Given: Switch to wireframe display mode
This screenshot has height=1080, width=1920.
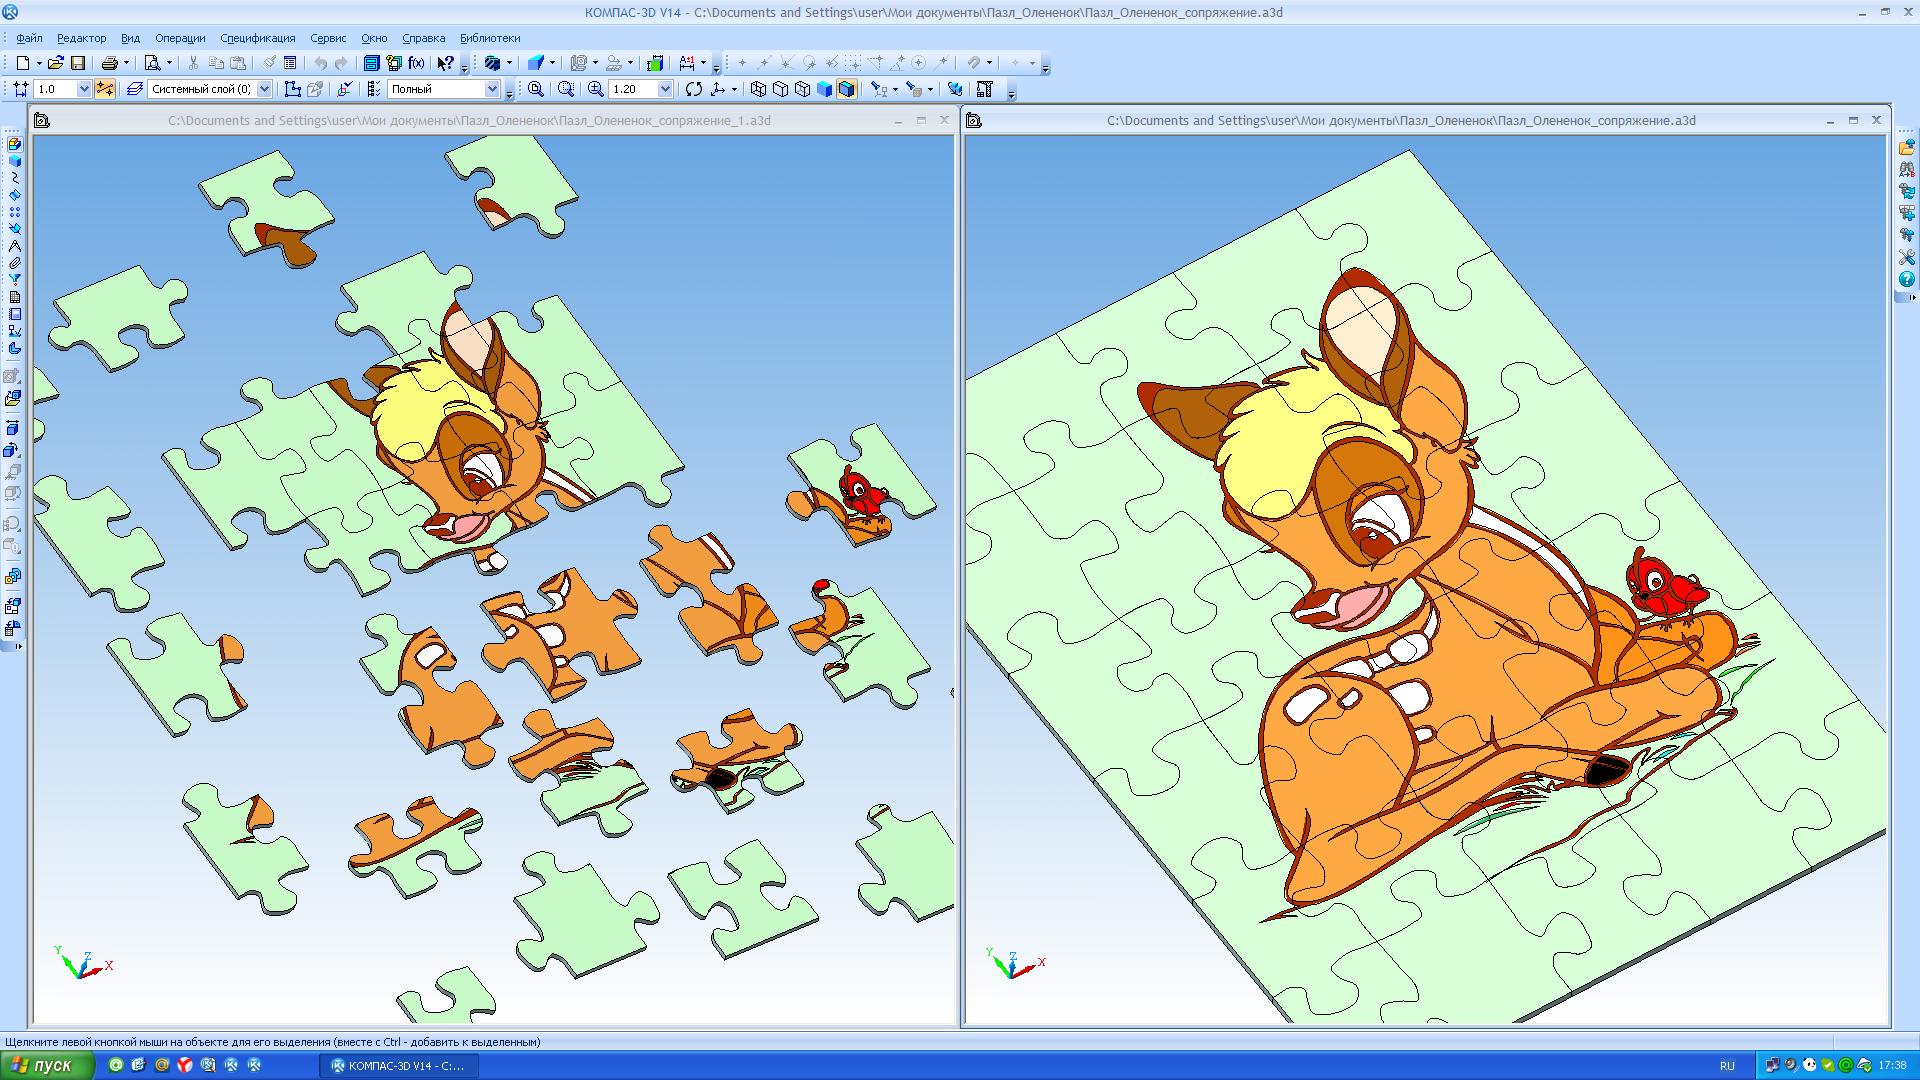Looking at the screenshot, I should (758, 89).
